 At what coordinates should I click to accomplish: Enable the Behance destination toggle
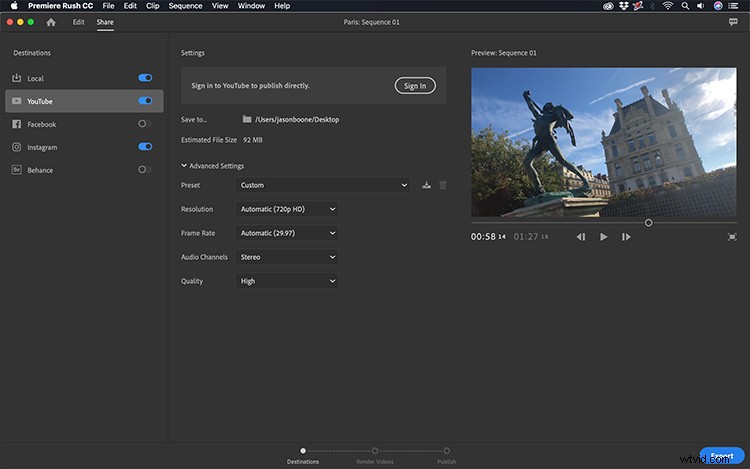point(145,169)
